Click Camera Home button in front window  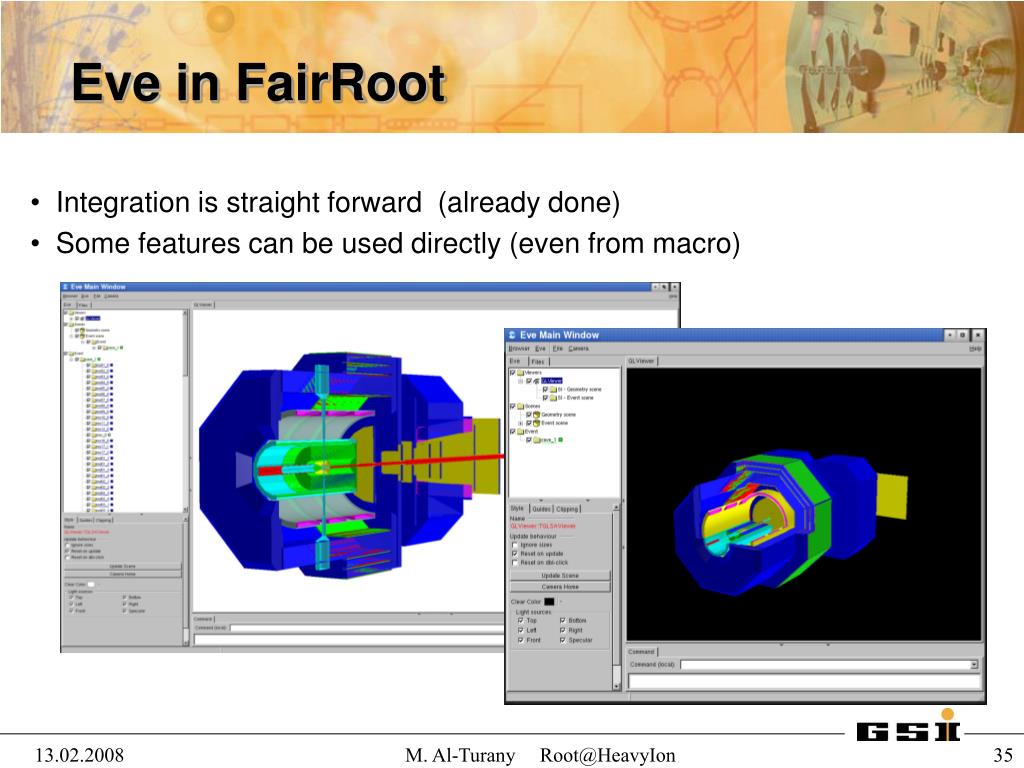[x=560, y=587]
